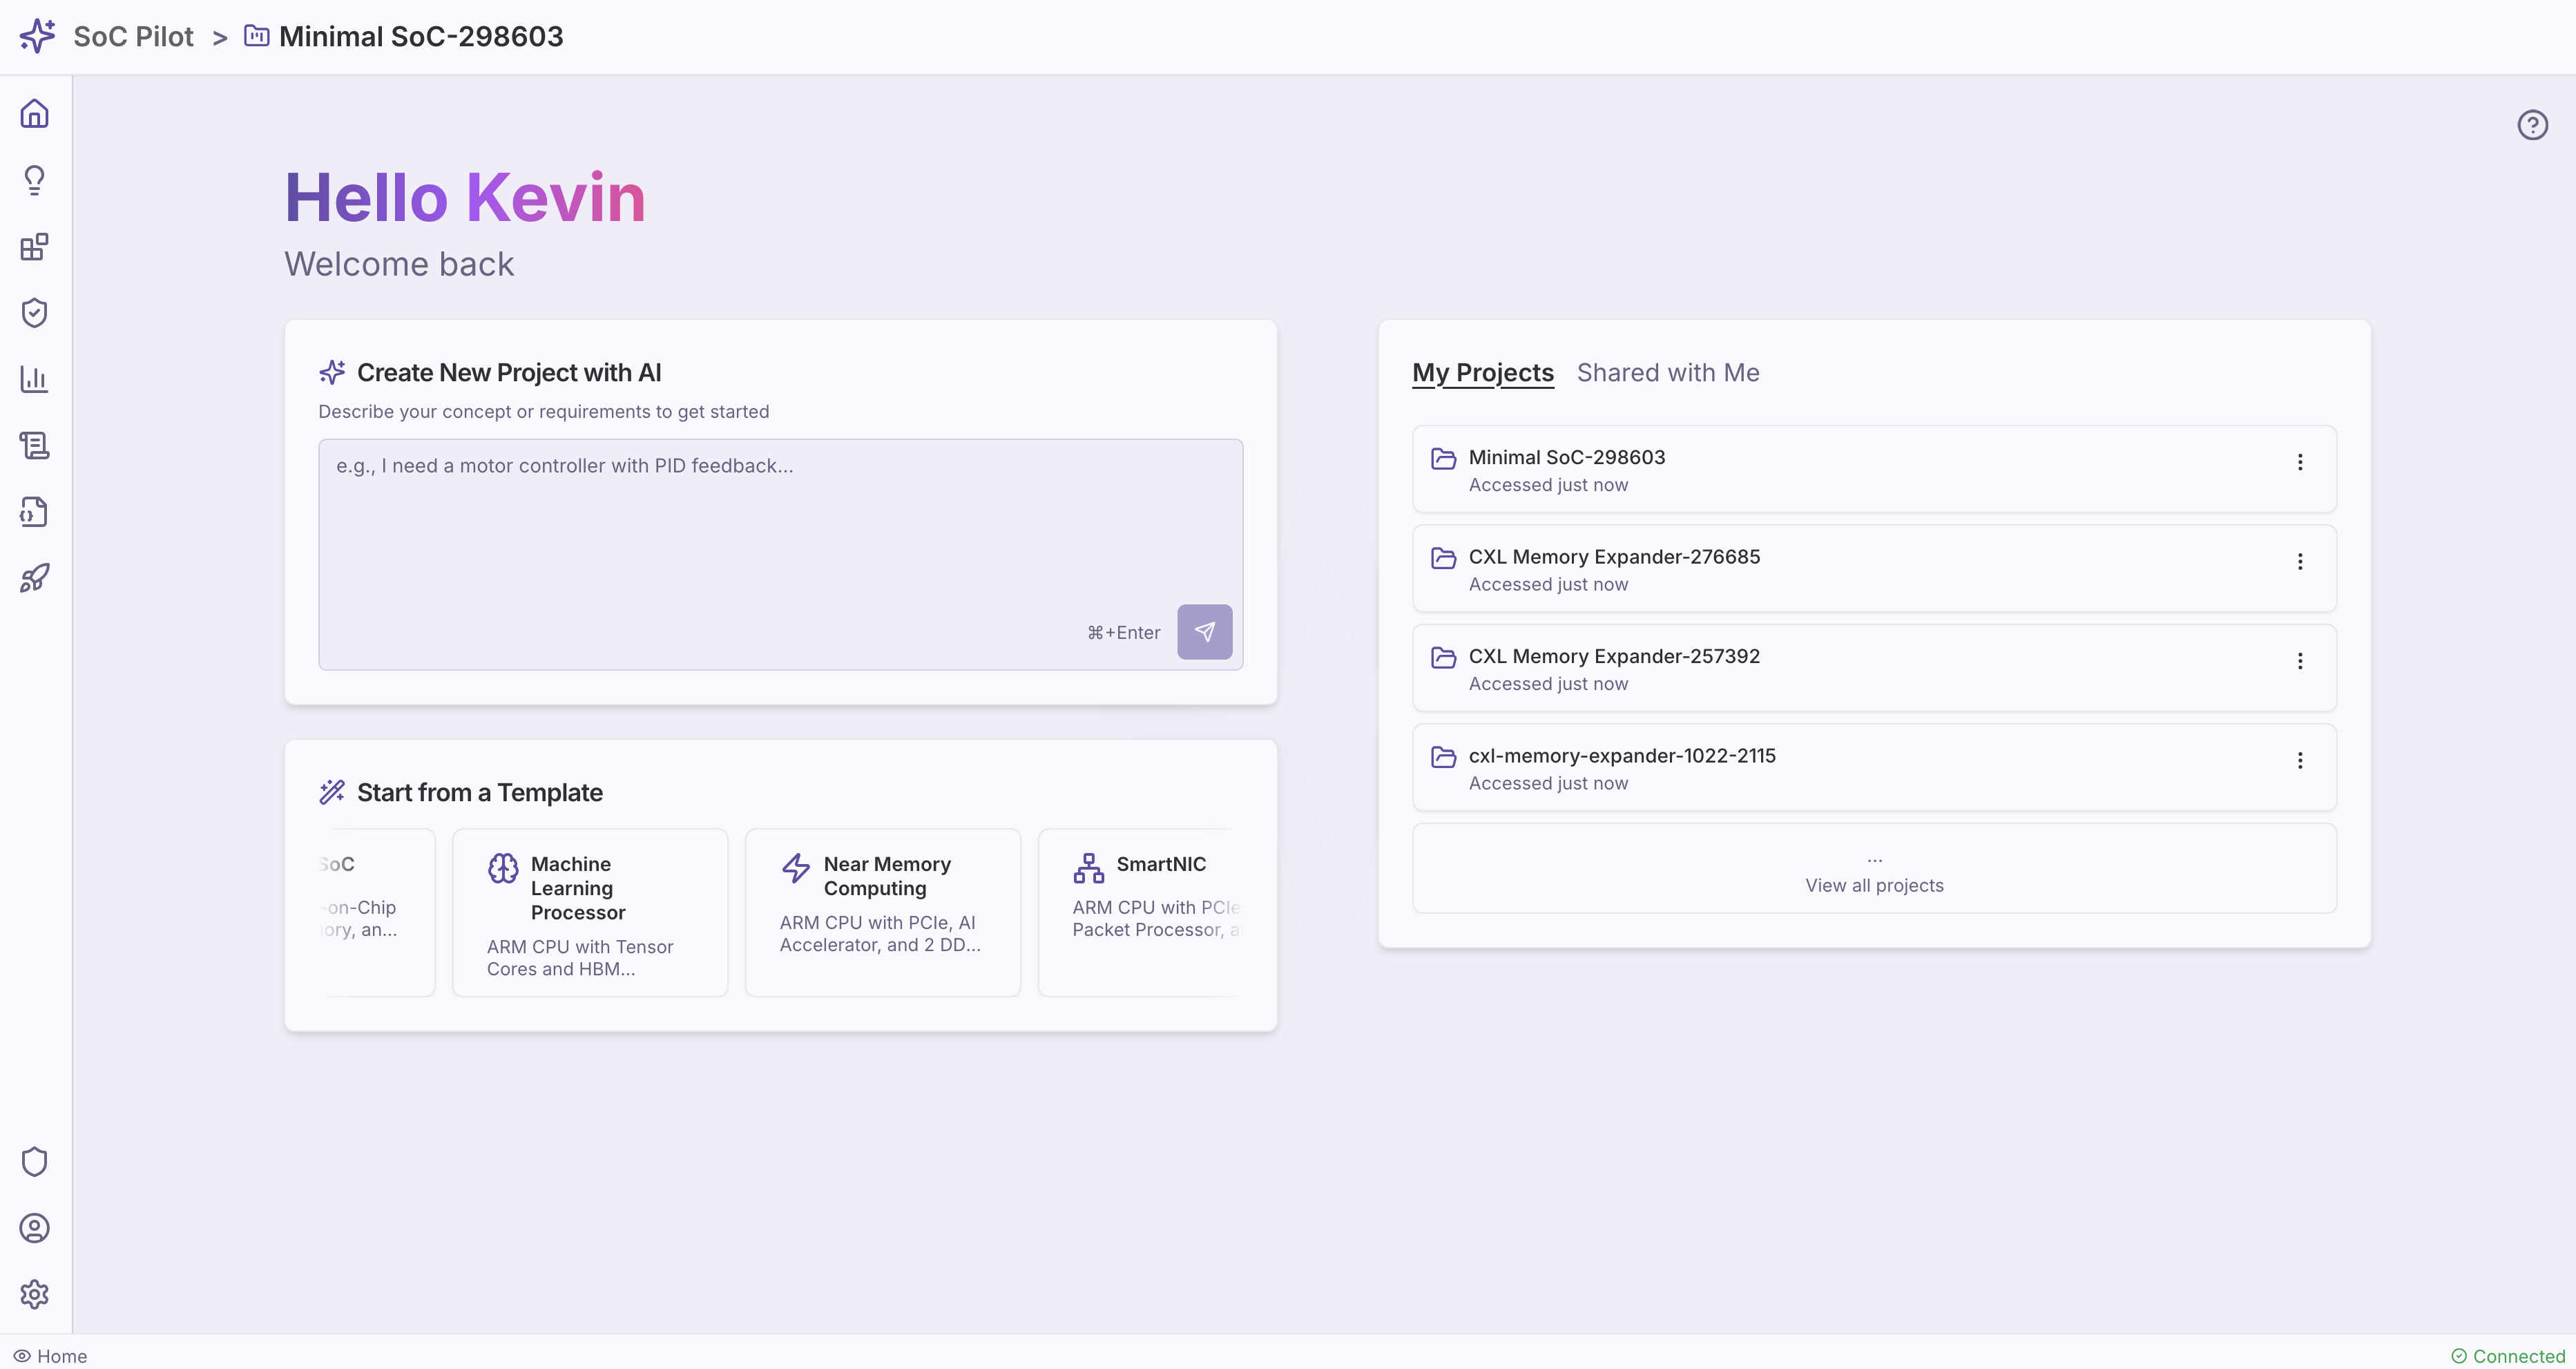
Task: Click the Home icon in sidebar
Action: (x=34, y=114)
